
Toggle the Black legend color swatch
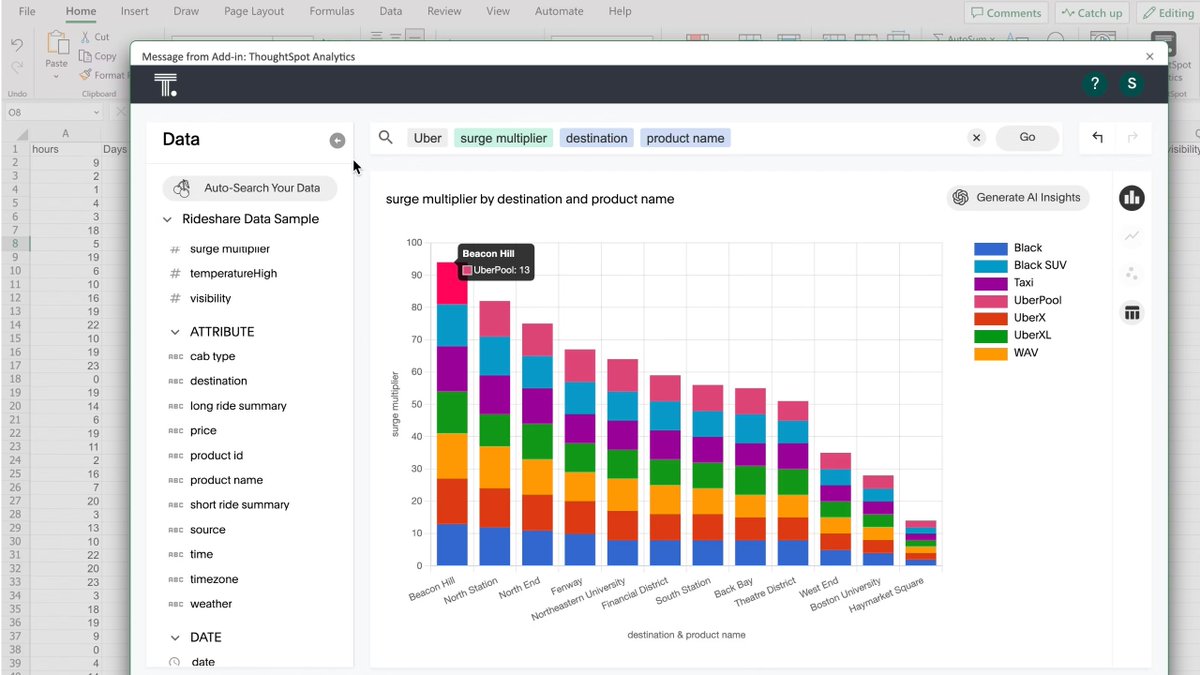991,248
